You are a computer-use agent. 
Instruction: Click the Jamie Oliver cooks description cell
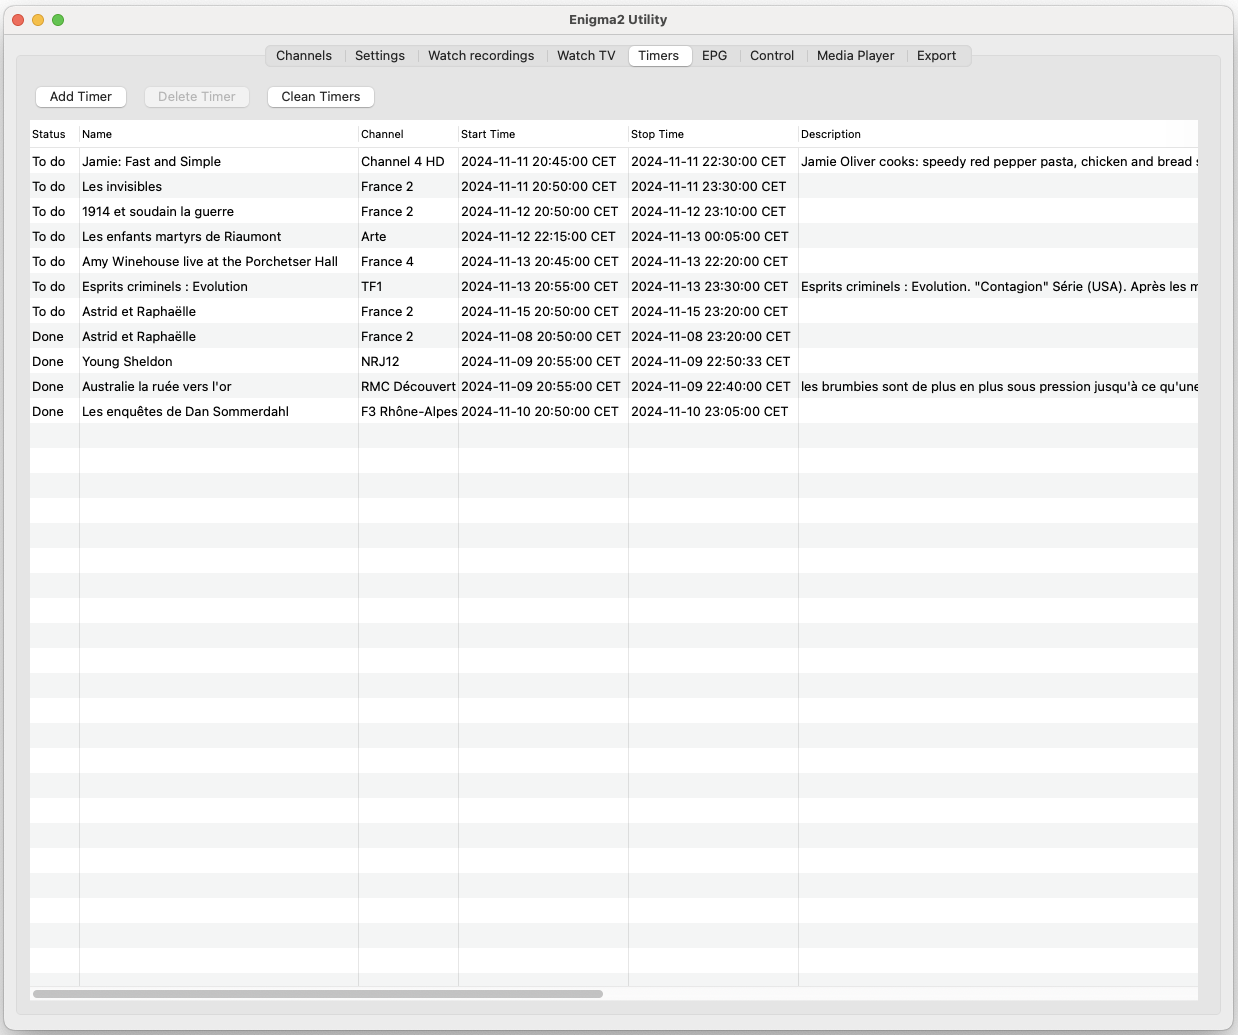[998, 161]
